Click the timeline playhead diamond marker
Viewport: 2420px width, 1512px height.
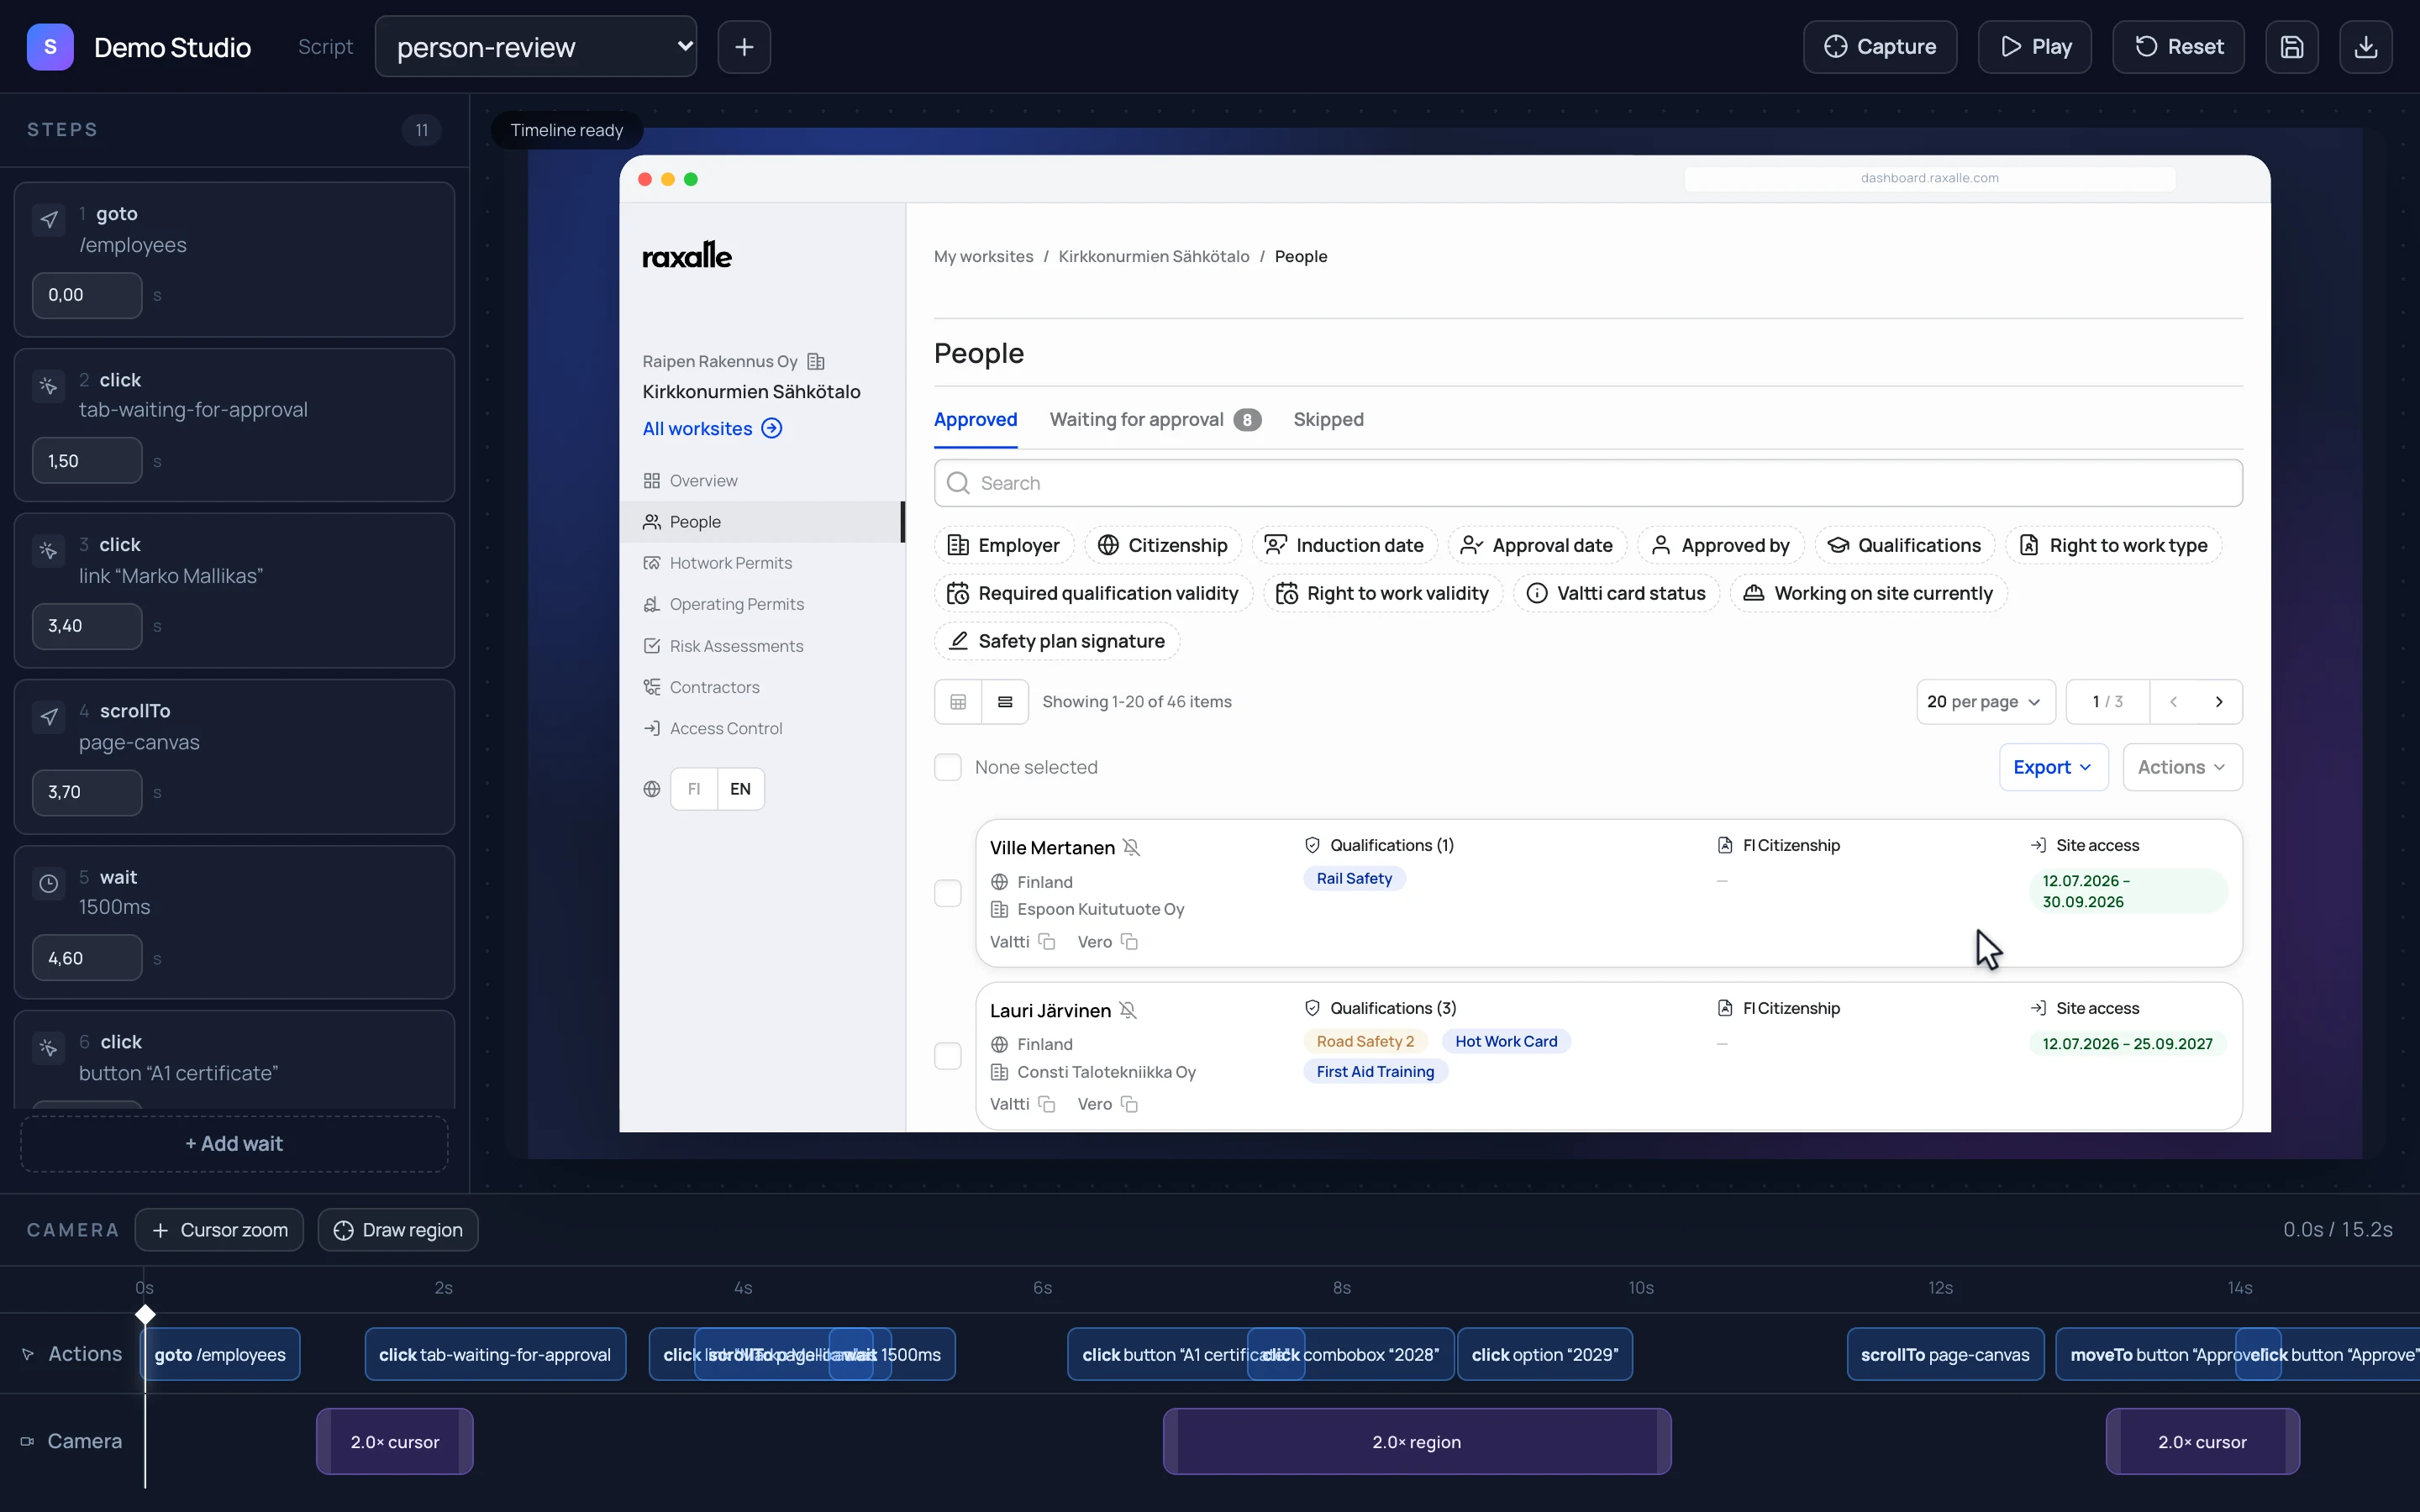pos(145,1314)
